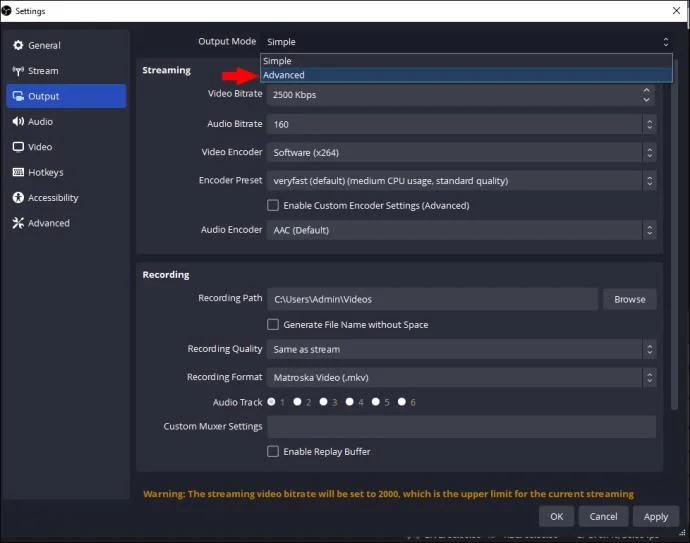
Task: Open Stream settings section
Action: (x=66, y=71)
